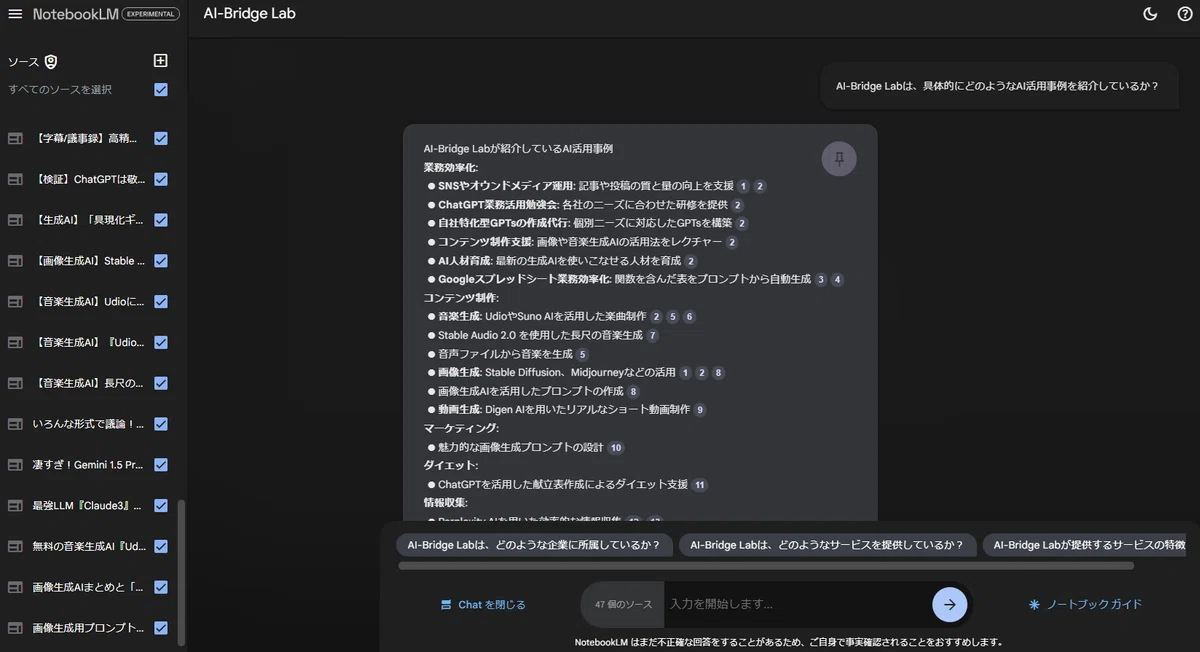The image size is (1200, 652).
Task: Uncheck the 無料の音楽生成AI『Ud source checkbox
Action: 161,546
